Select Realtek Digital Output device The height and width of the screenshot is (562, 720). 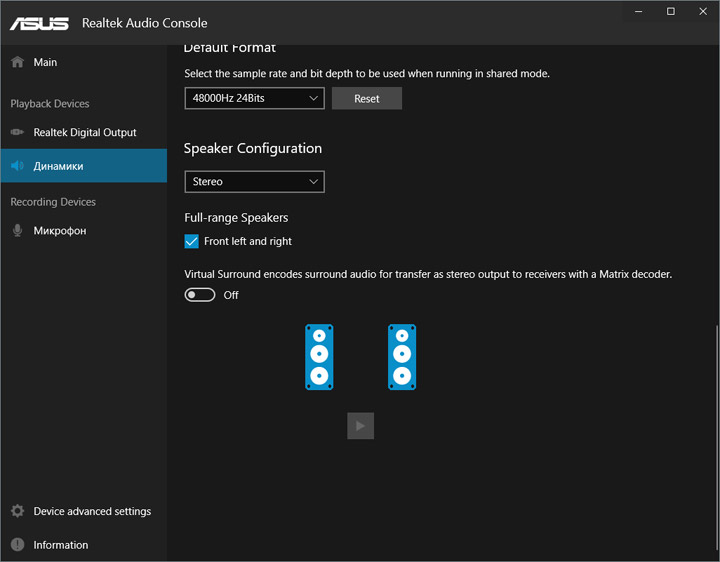click(x=85, y=132)
